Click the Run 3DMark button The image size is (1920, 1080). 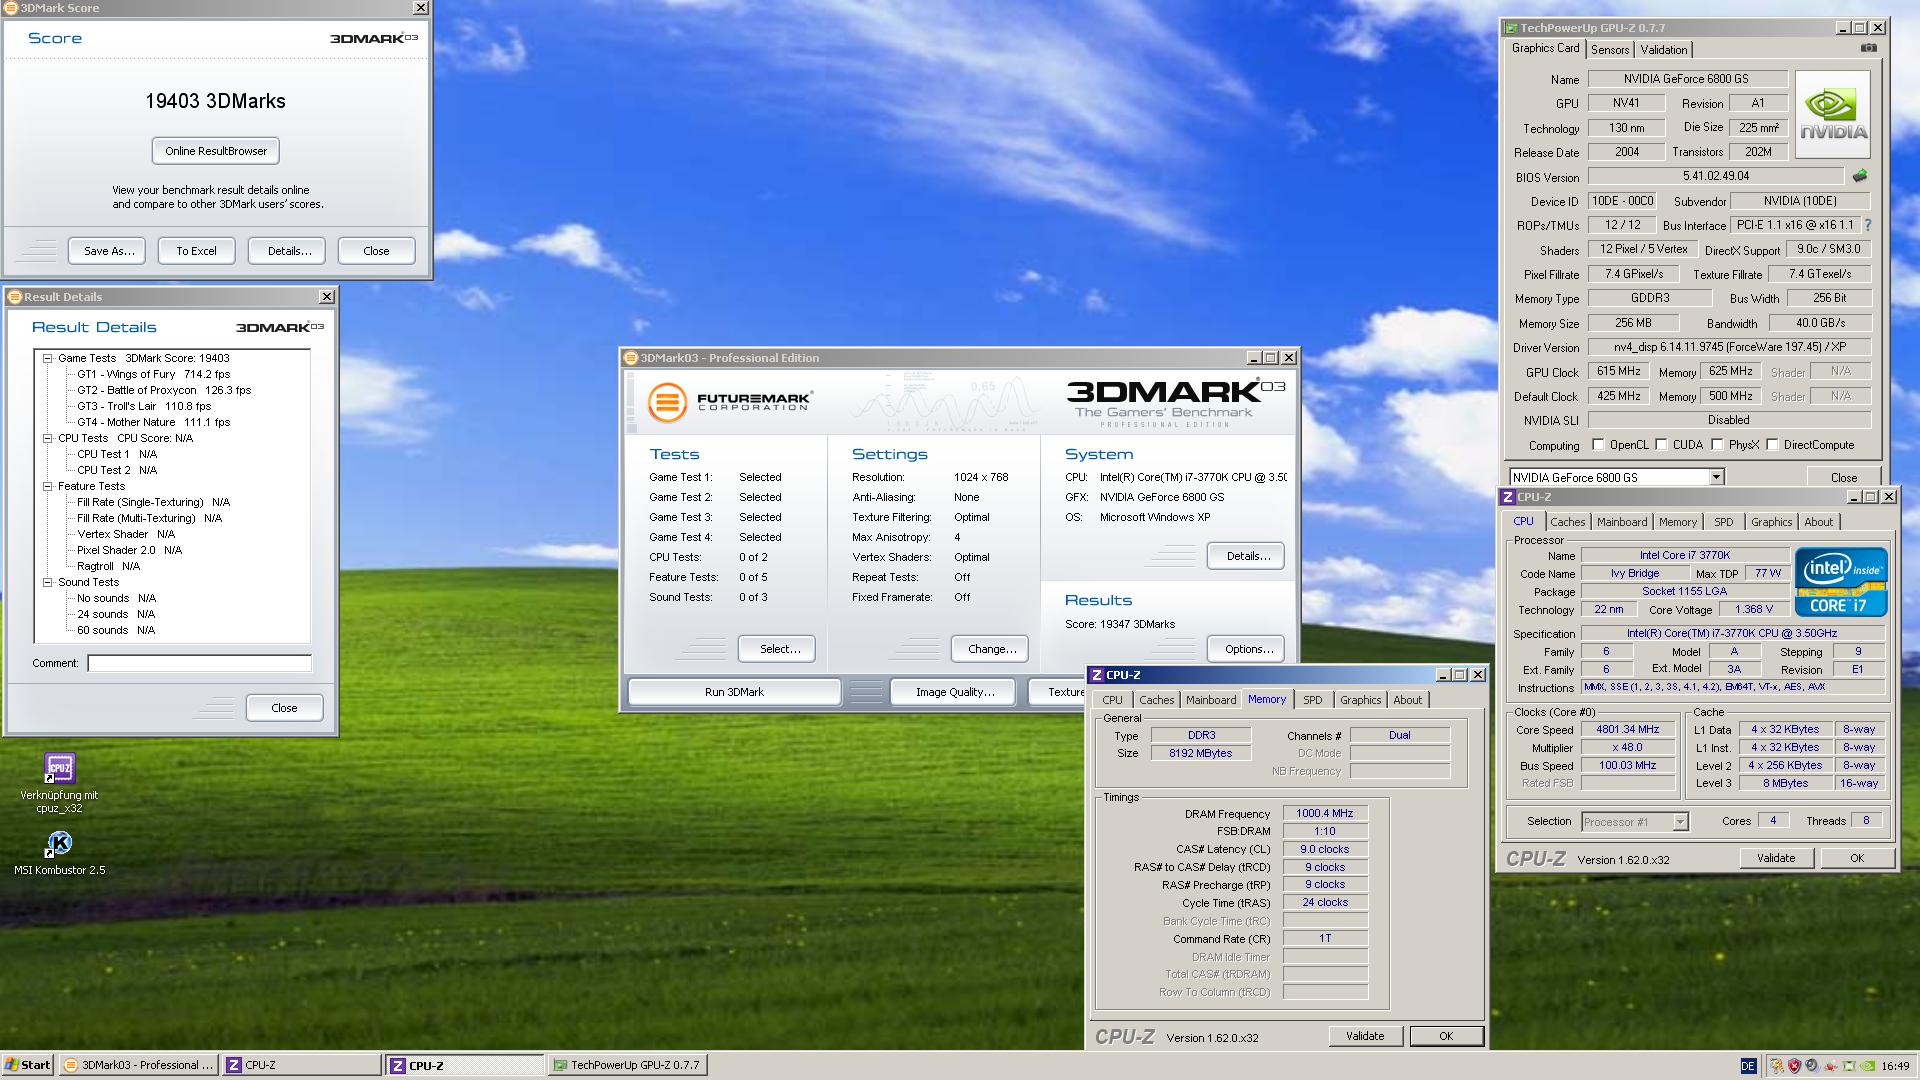(x=734, y=692)
